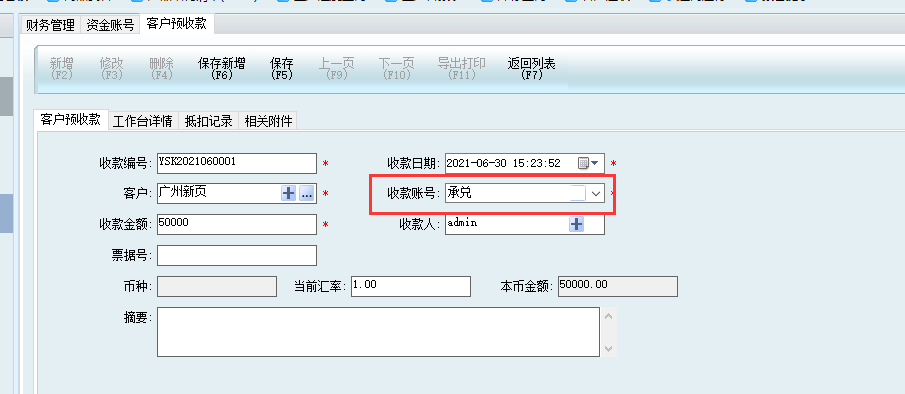Click 导出打印 (F11) toolbar item
Screen dimensions: 905x394
[x=462, y=68]
